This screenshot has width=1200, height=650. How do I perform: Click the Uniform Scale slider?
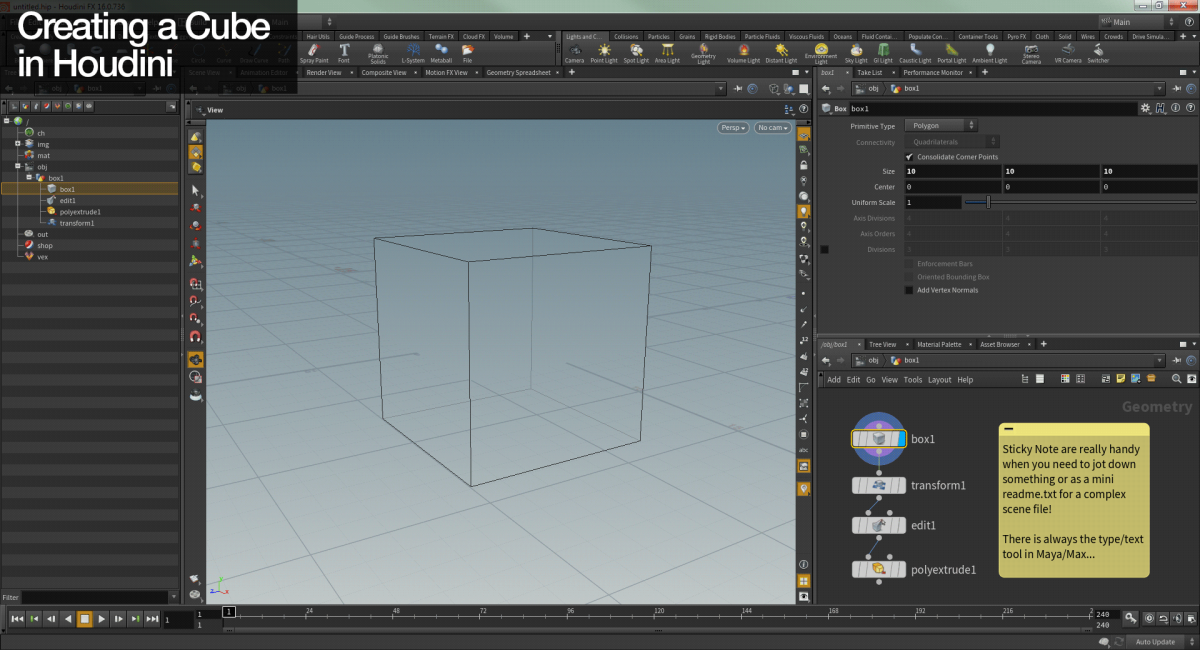tap(1079, 202)
